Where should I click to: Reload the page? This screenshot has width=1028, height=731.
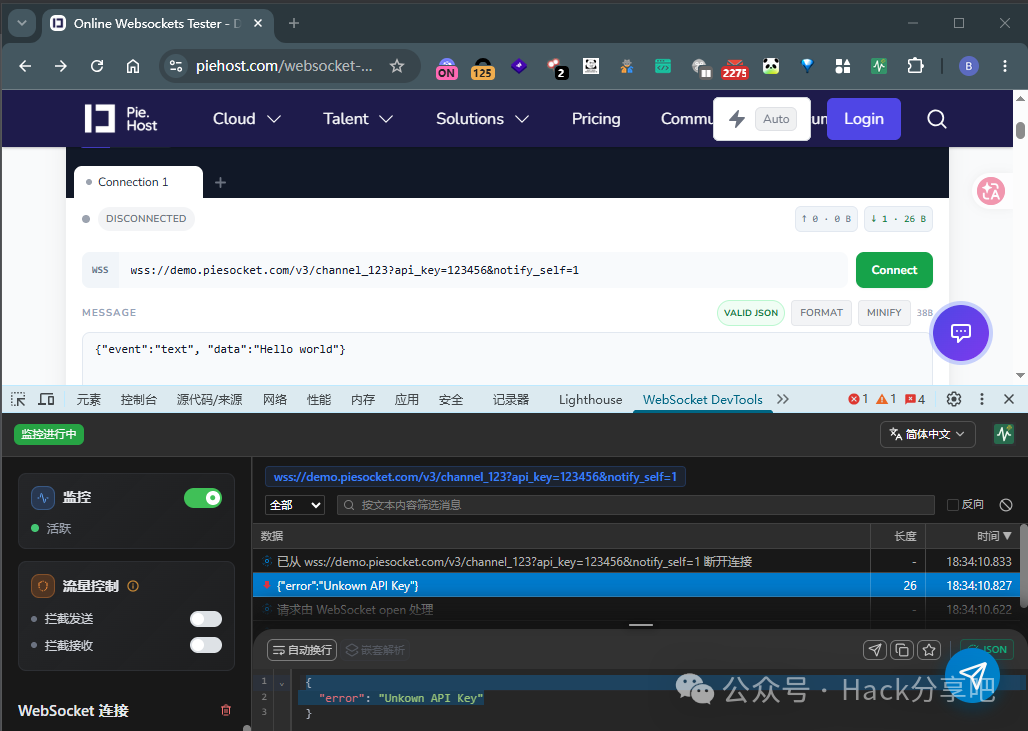(x=97, y=66)
